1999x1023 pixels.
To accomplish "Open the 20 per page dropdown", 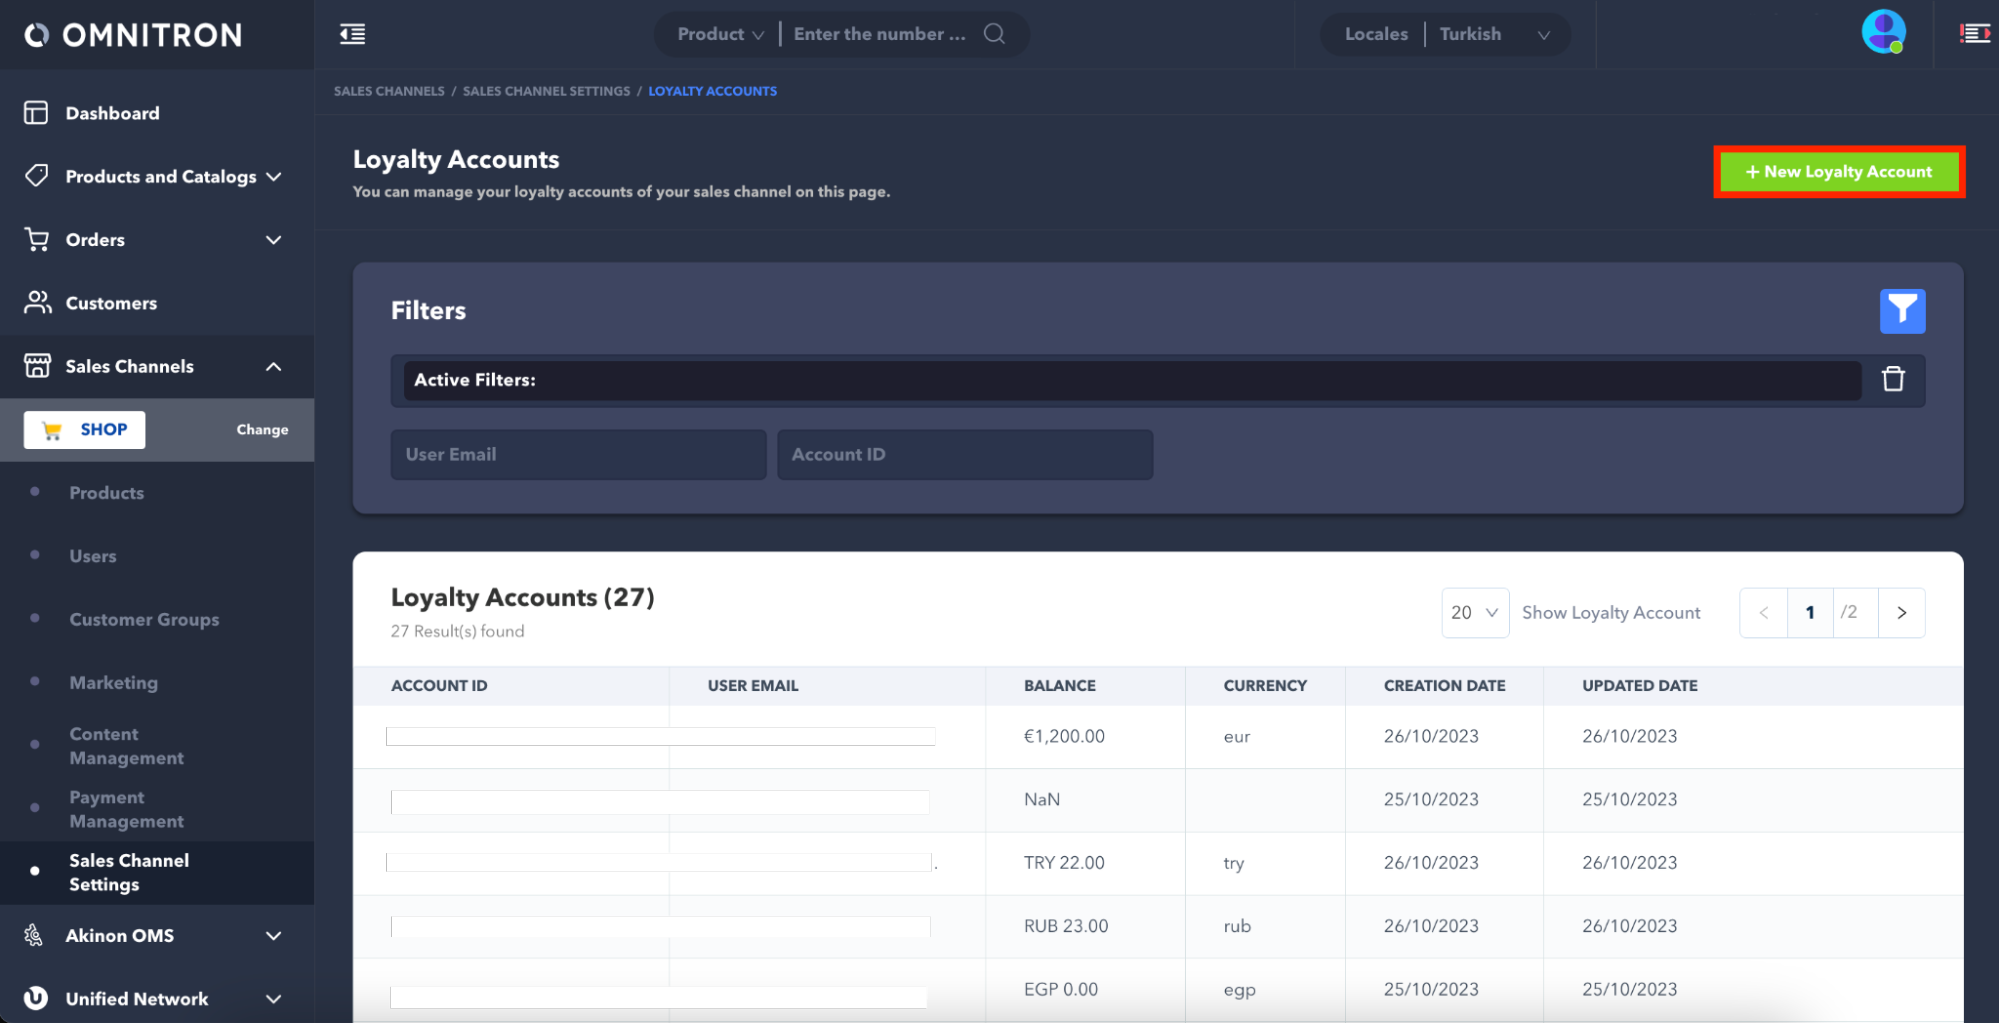I will [x=1474, y=613].
